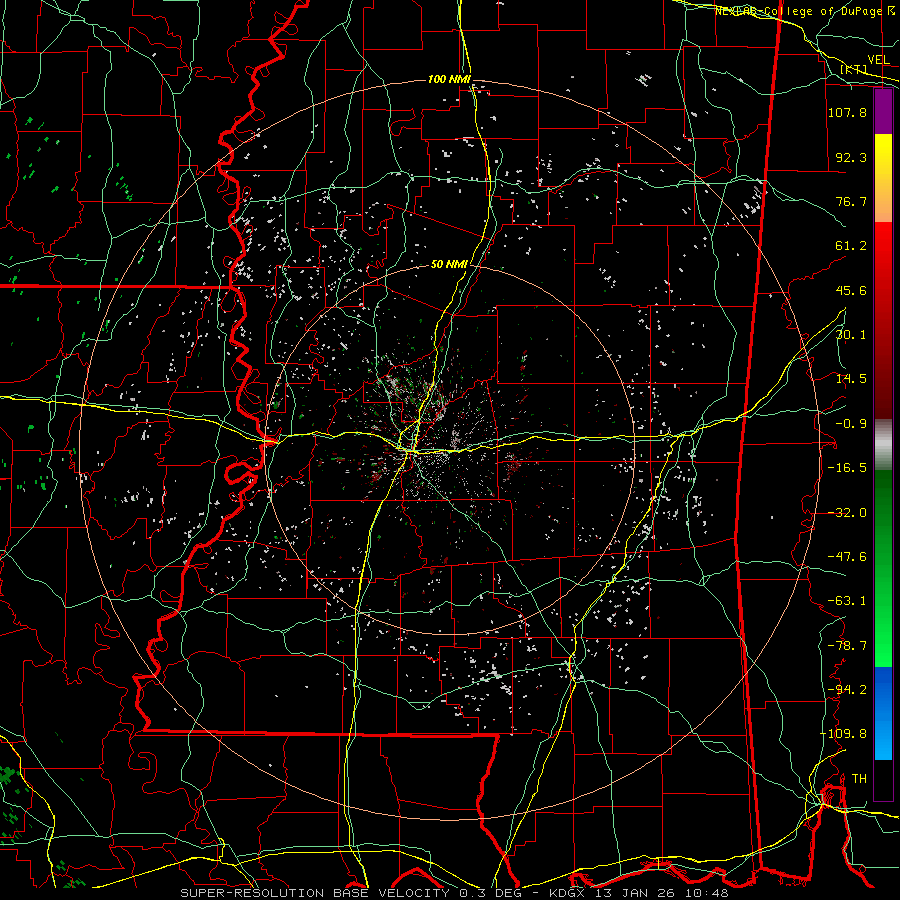Select the 14.5 velocity scale value
This screenshot has width=900, height=900.
(852, 379)
